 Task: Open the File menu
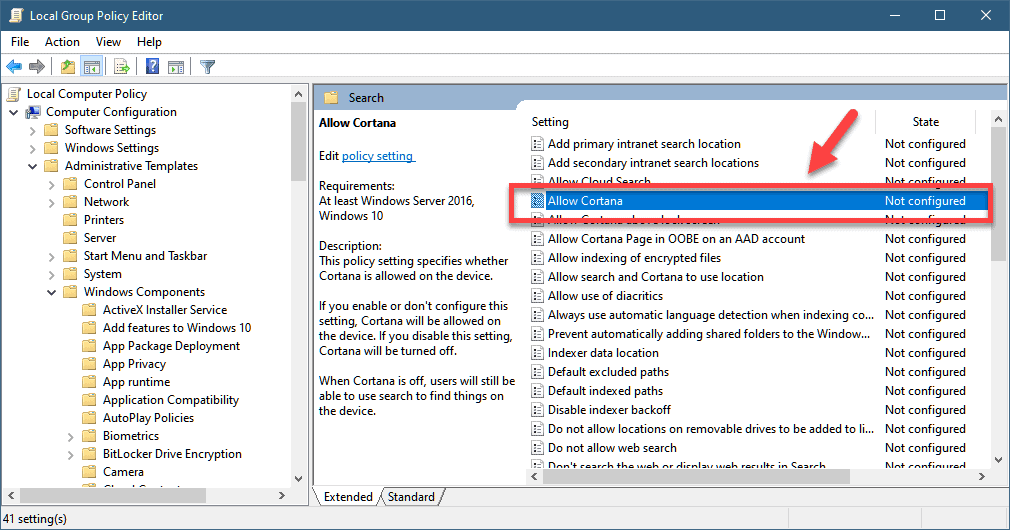click(20, 42)
